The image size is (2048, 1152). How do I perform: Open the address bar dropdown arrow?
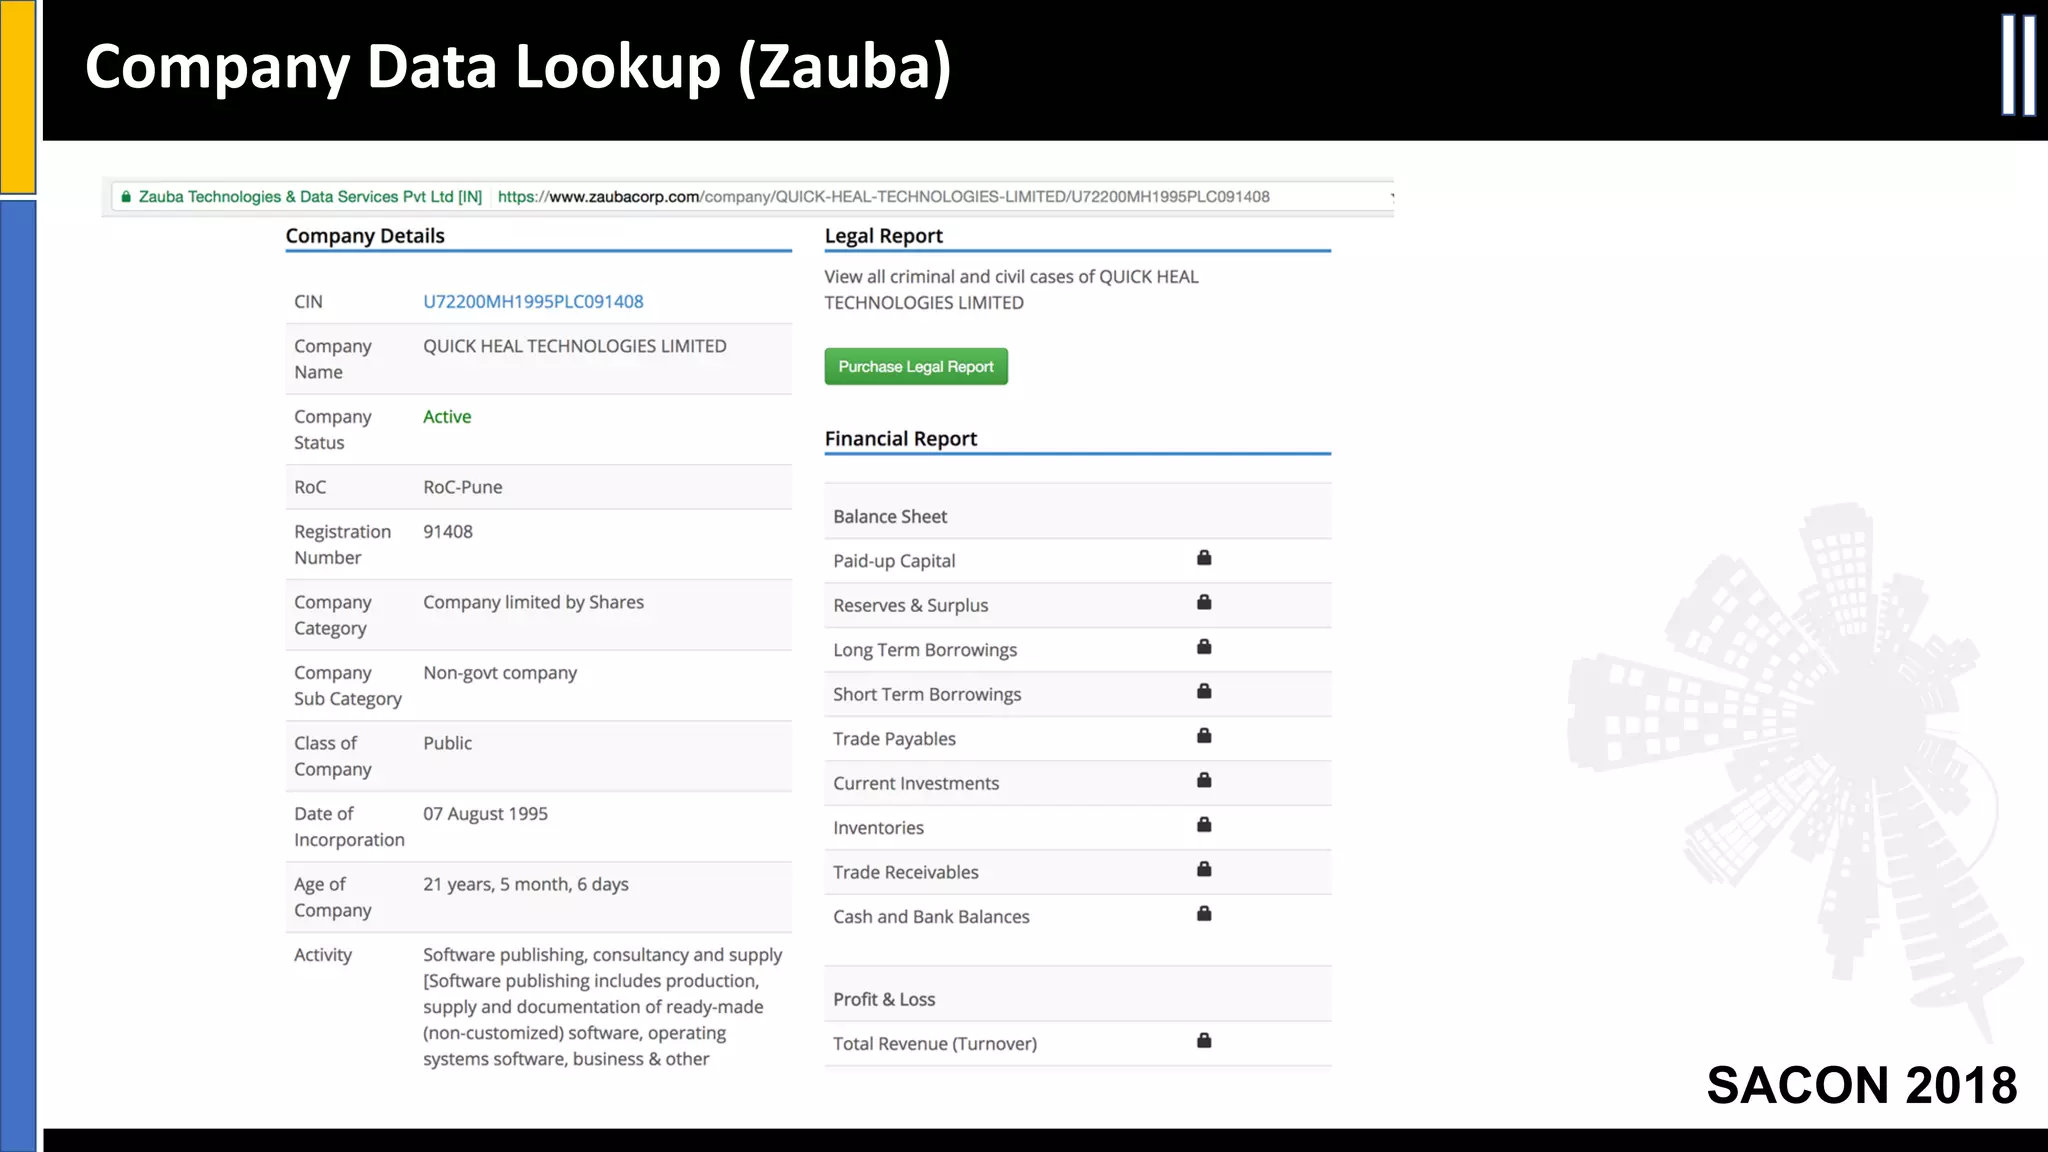click(1391, 197)
